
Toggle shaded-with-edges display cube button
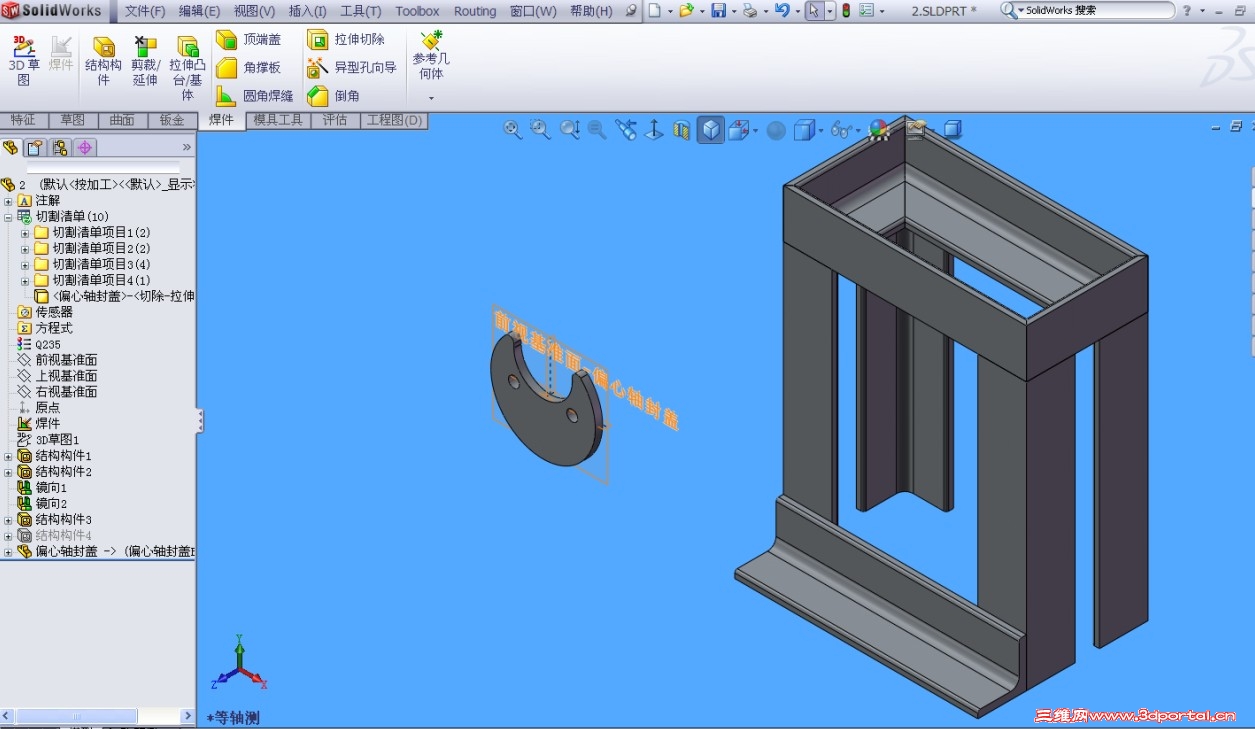coord(710,130)
